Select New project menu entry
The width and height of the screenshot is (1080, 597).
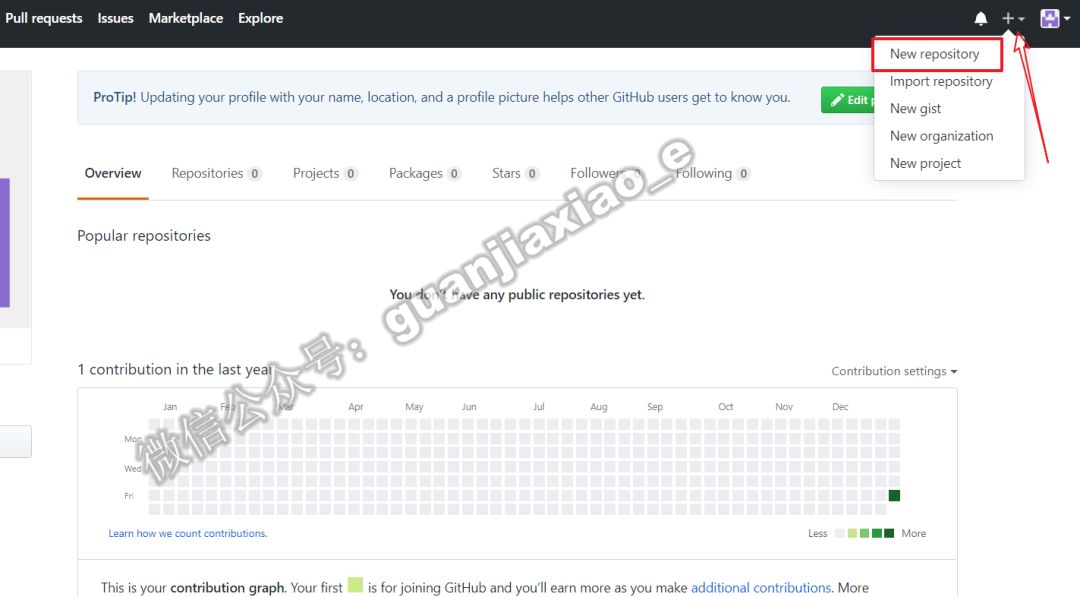tap(925, 163)
